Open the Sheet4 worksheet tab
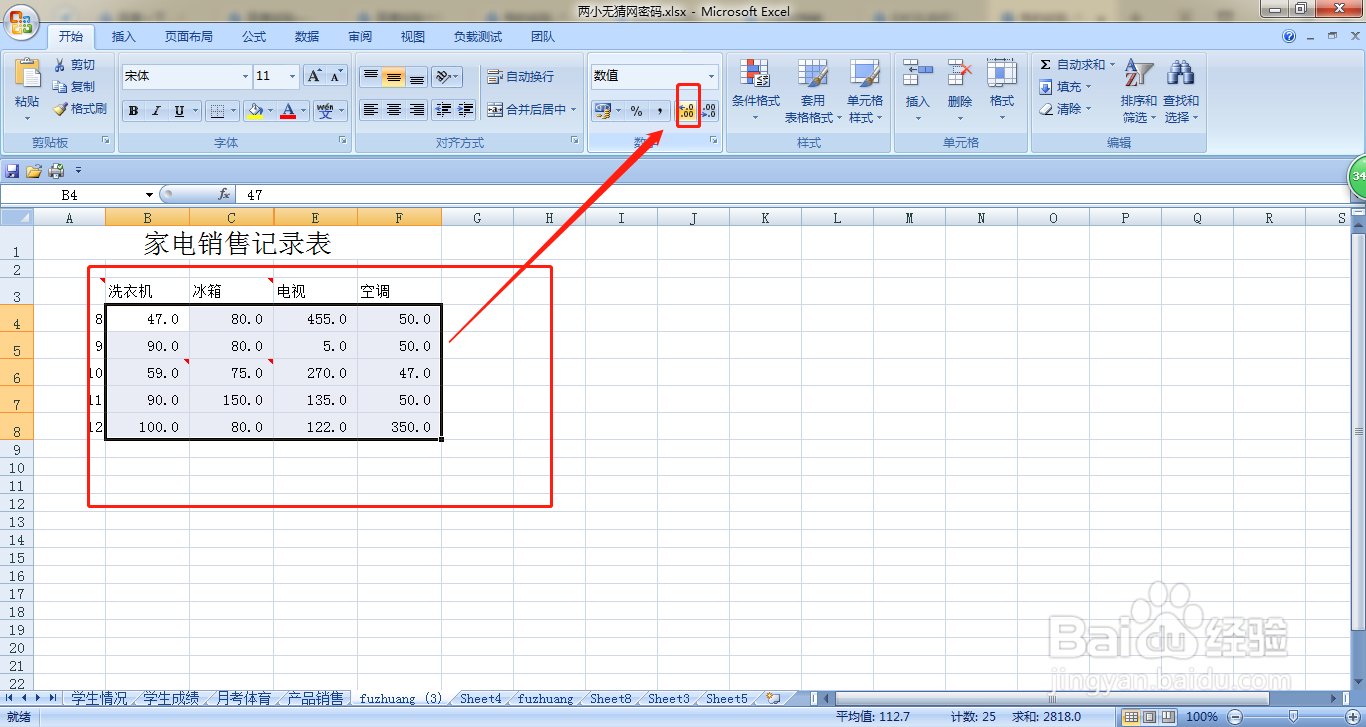 pos(481,698)
